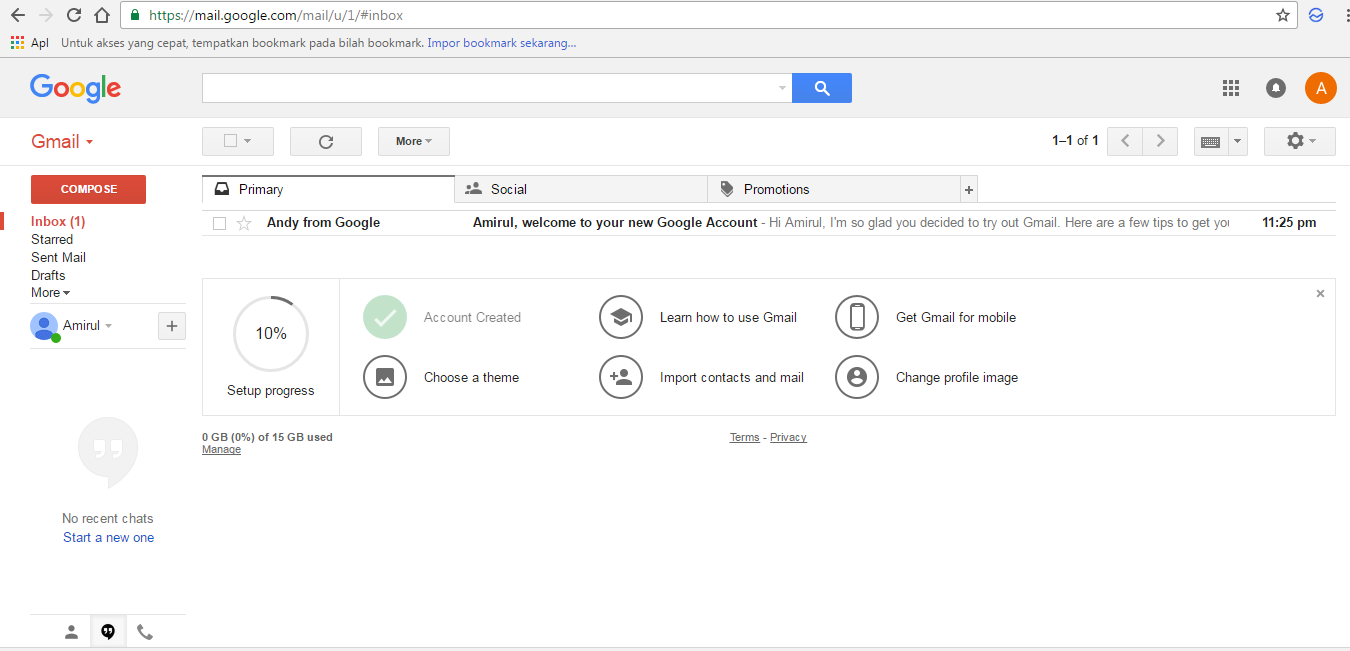This screenshot has width=1350, height=651.
Task: Tick the checkbox for Andy from Google email
Action: tap(220, 223)
